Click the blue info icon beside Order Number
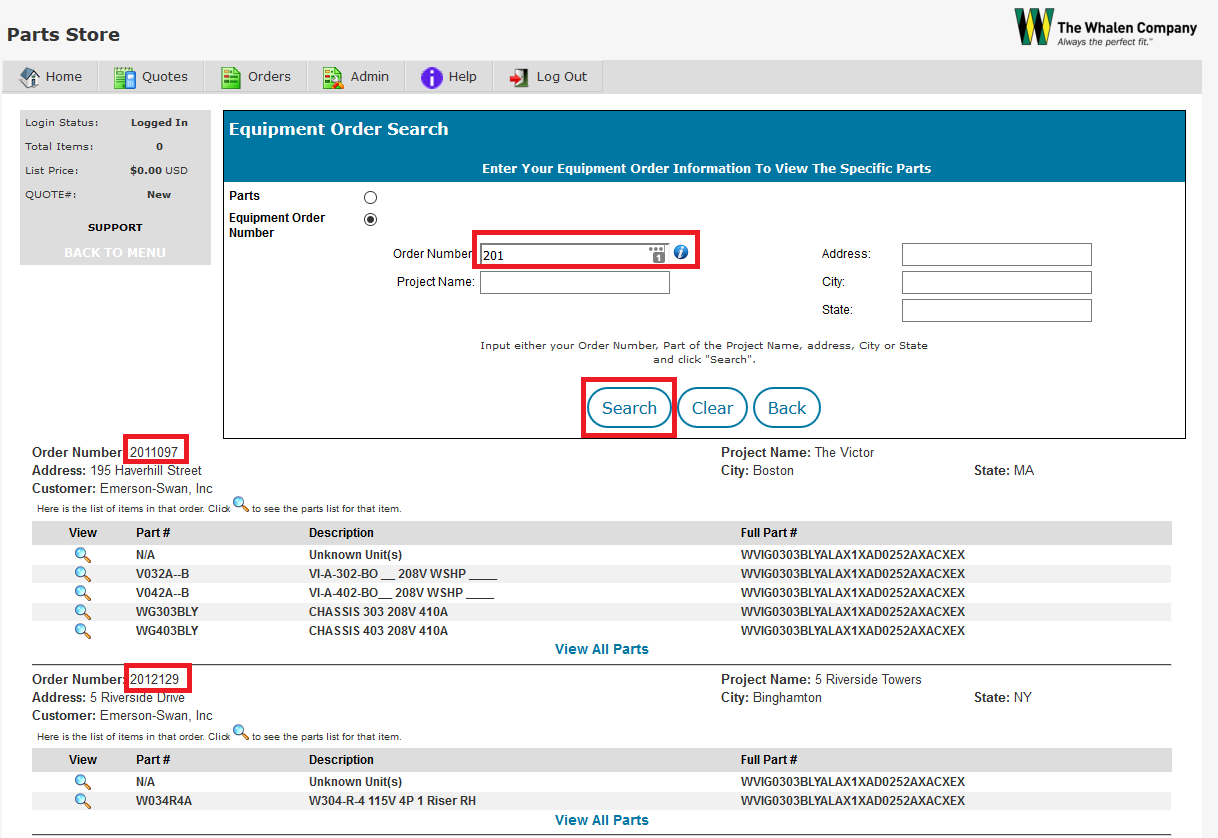The height and width of the screenshot is (838, 1218). [x=681, y=253]
